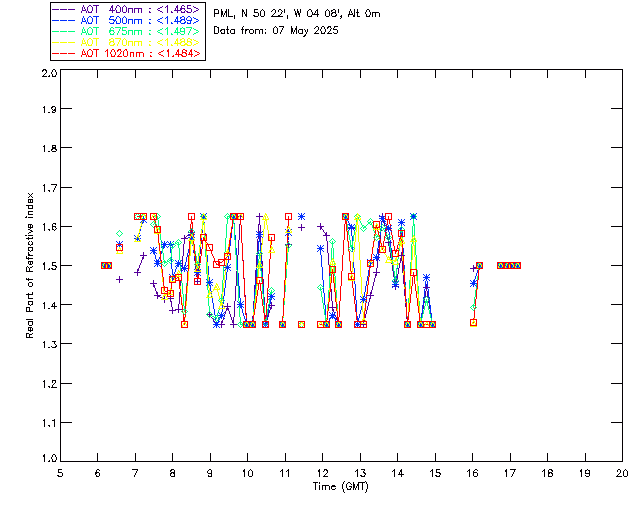Click the AOT 675nm legend entry
The height and width of the screenshot is (512, 640).
tap(126, 31)
